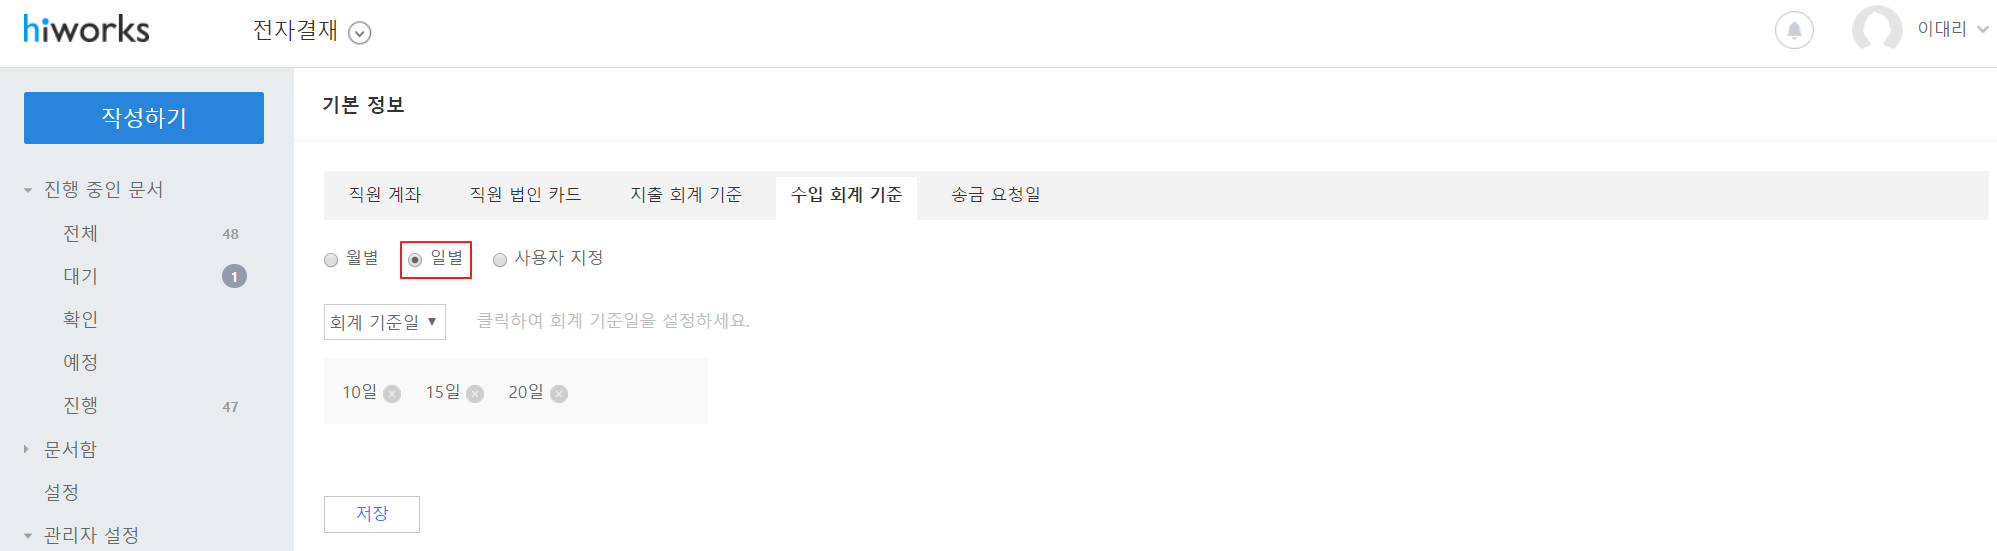The width and height of the screenshot is (1997, 551).
Task: Open the 회계 기준일 dropdown
Action: point(384,322)
